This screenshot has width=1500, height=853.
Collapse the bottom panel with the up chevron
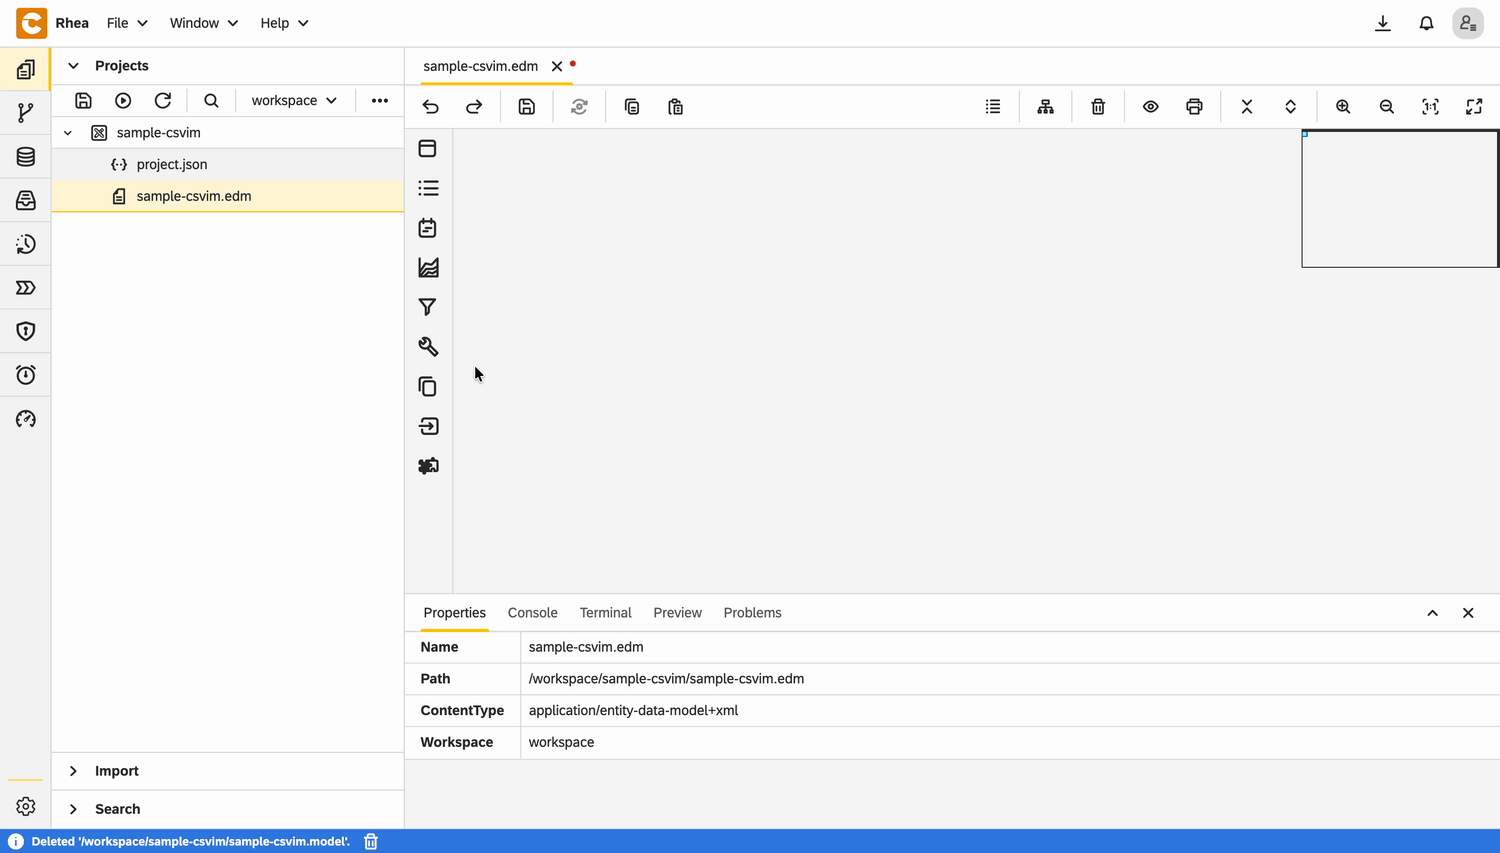click(x=1432, y=613)
